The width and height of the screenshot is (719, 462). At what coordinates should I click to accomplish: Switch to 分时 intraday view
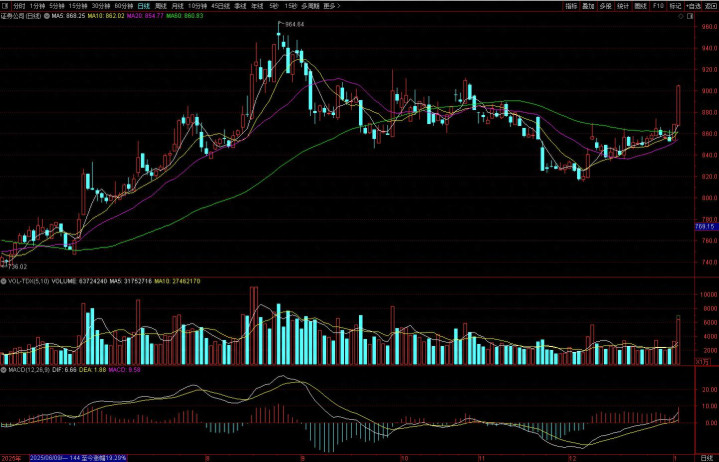[x=19, y=6]
